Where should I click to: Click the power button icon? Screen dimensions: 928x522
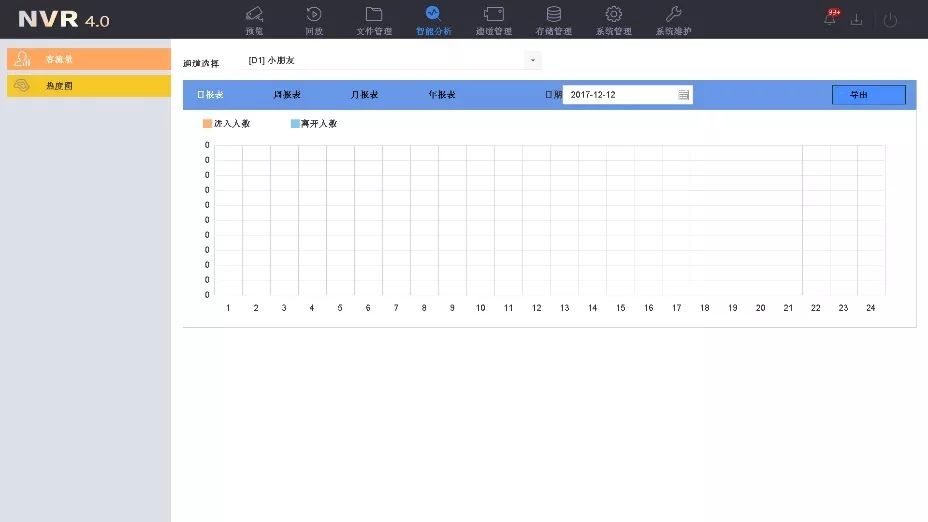890,20
